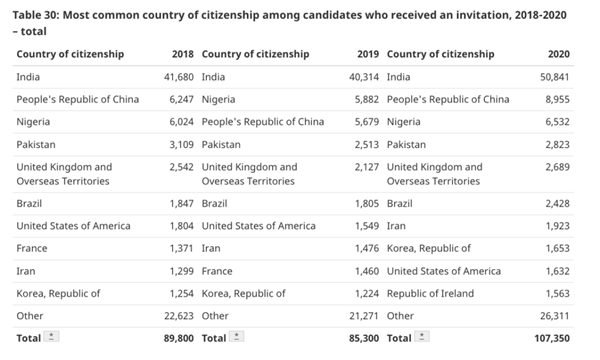Click India's 2020 value 50,841
The image size is (600, 360).
554,77
